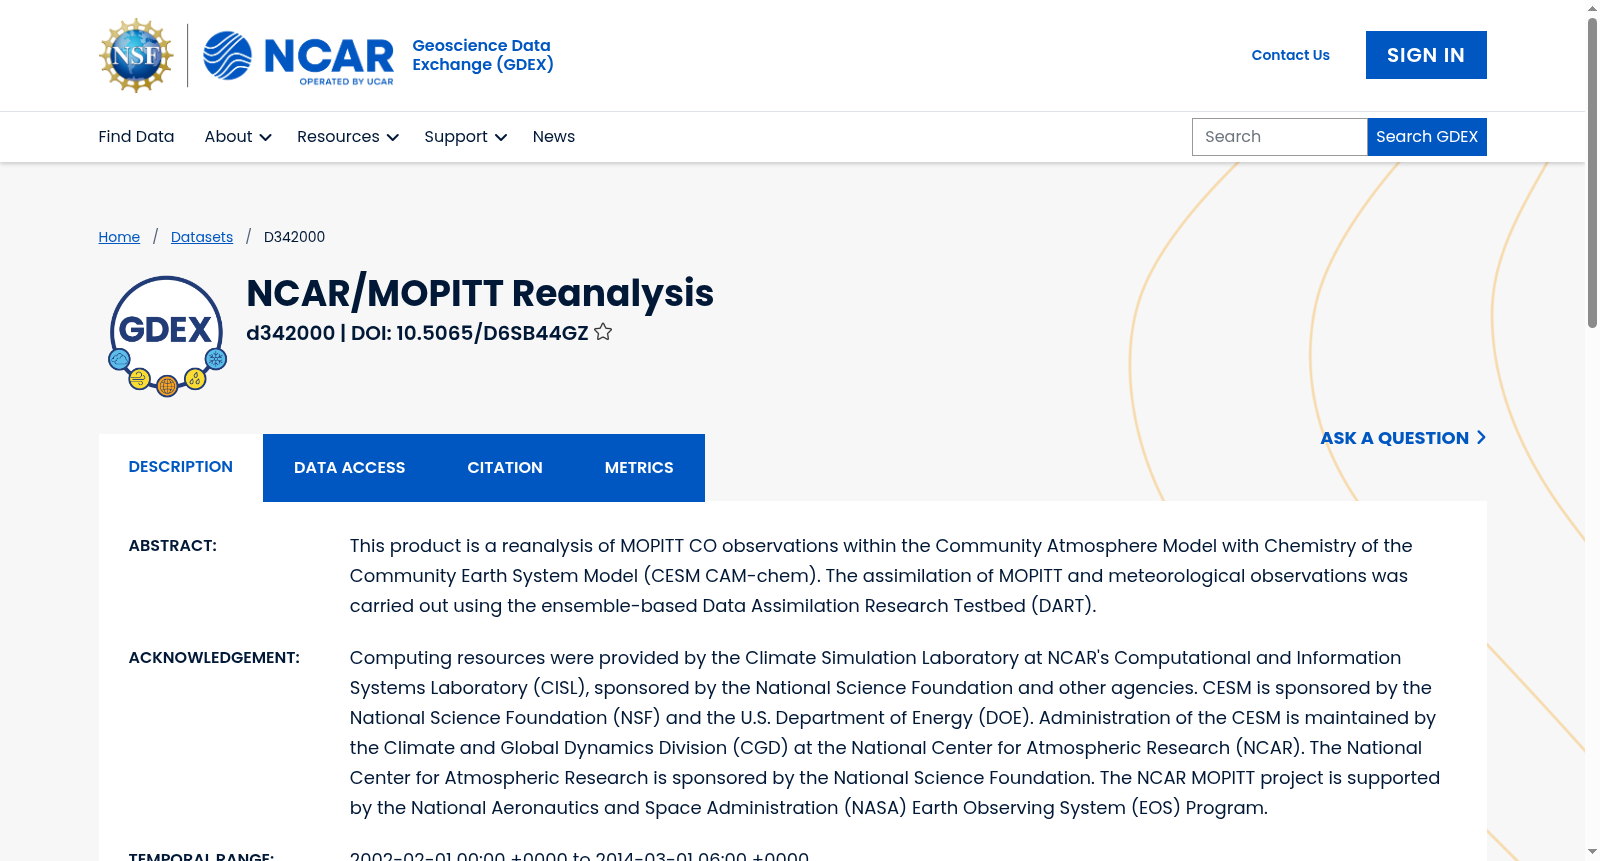This screenshot has height=861, width=1600.
Task: Click the scrollbar up arrow
Action: tap(1592, 8)
